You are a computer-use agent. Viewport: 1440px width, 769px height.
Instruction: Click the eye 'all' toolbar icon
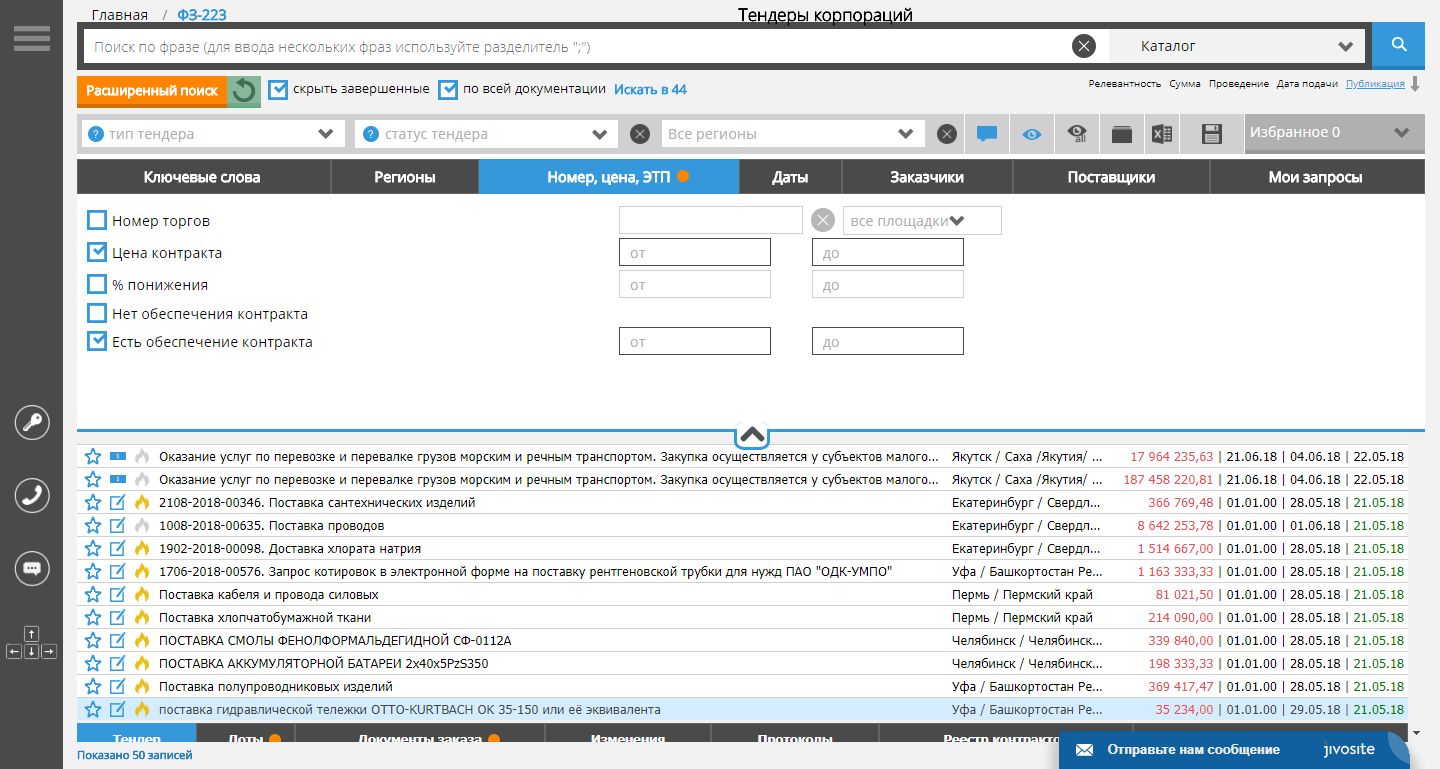point(1077,134)
